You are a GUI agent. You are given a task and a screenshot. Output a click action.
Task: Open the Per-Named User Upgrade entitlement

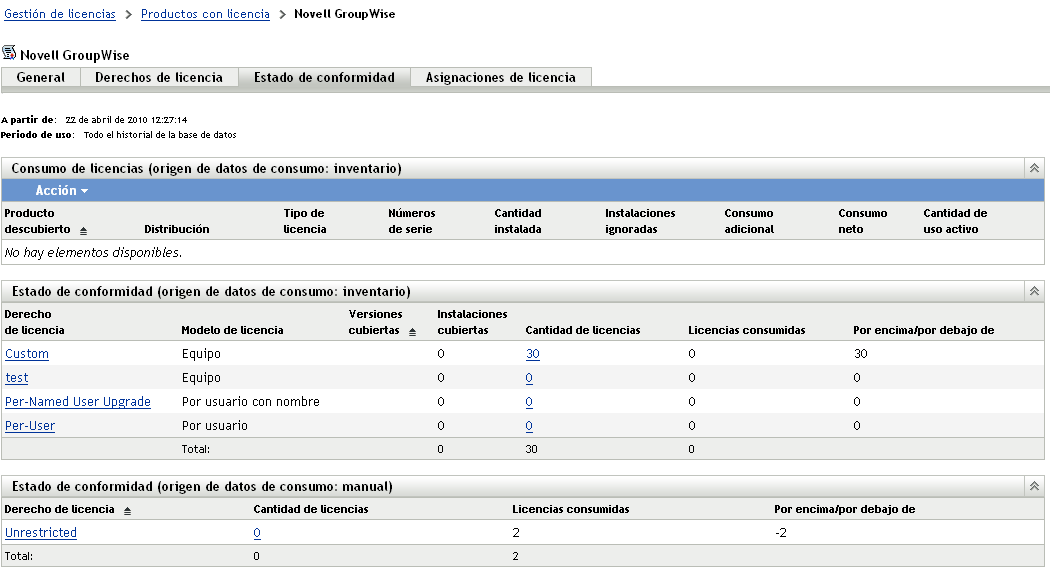(78, 402)
